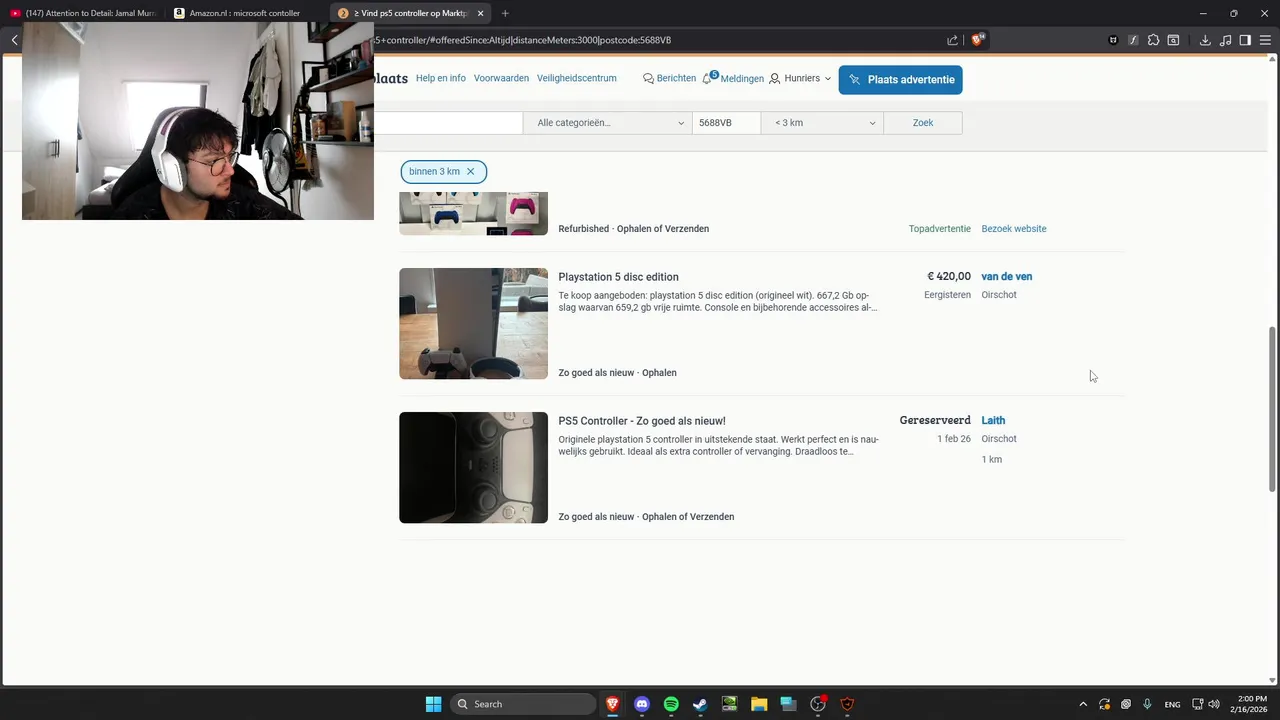Click the refurbished controllers ad thumbnail
The height and width of the screenshot is (720, 1280).
tap(473, 214)
